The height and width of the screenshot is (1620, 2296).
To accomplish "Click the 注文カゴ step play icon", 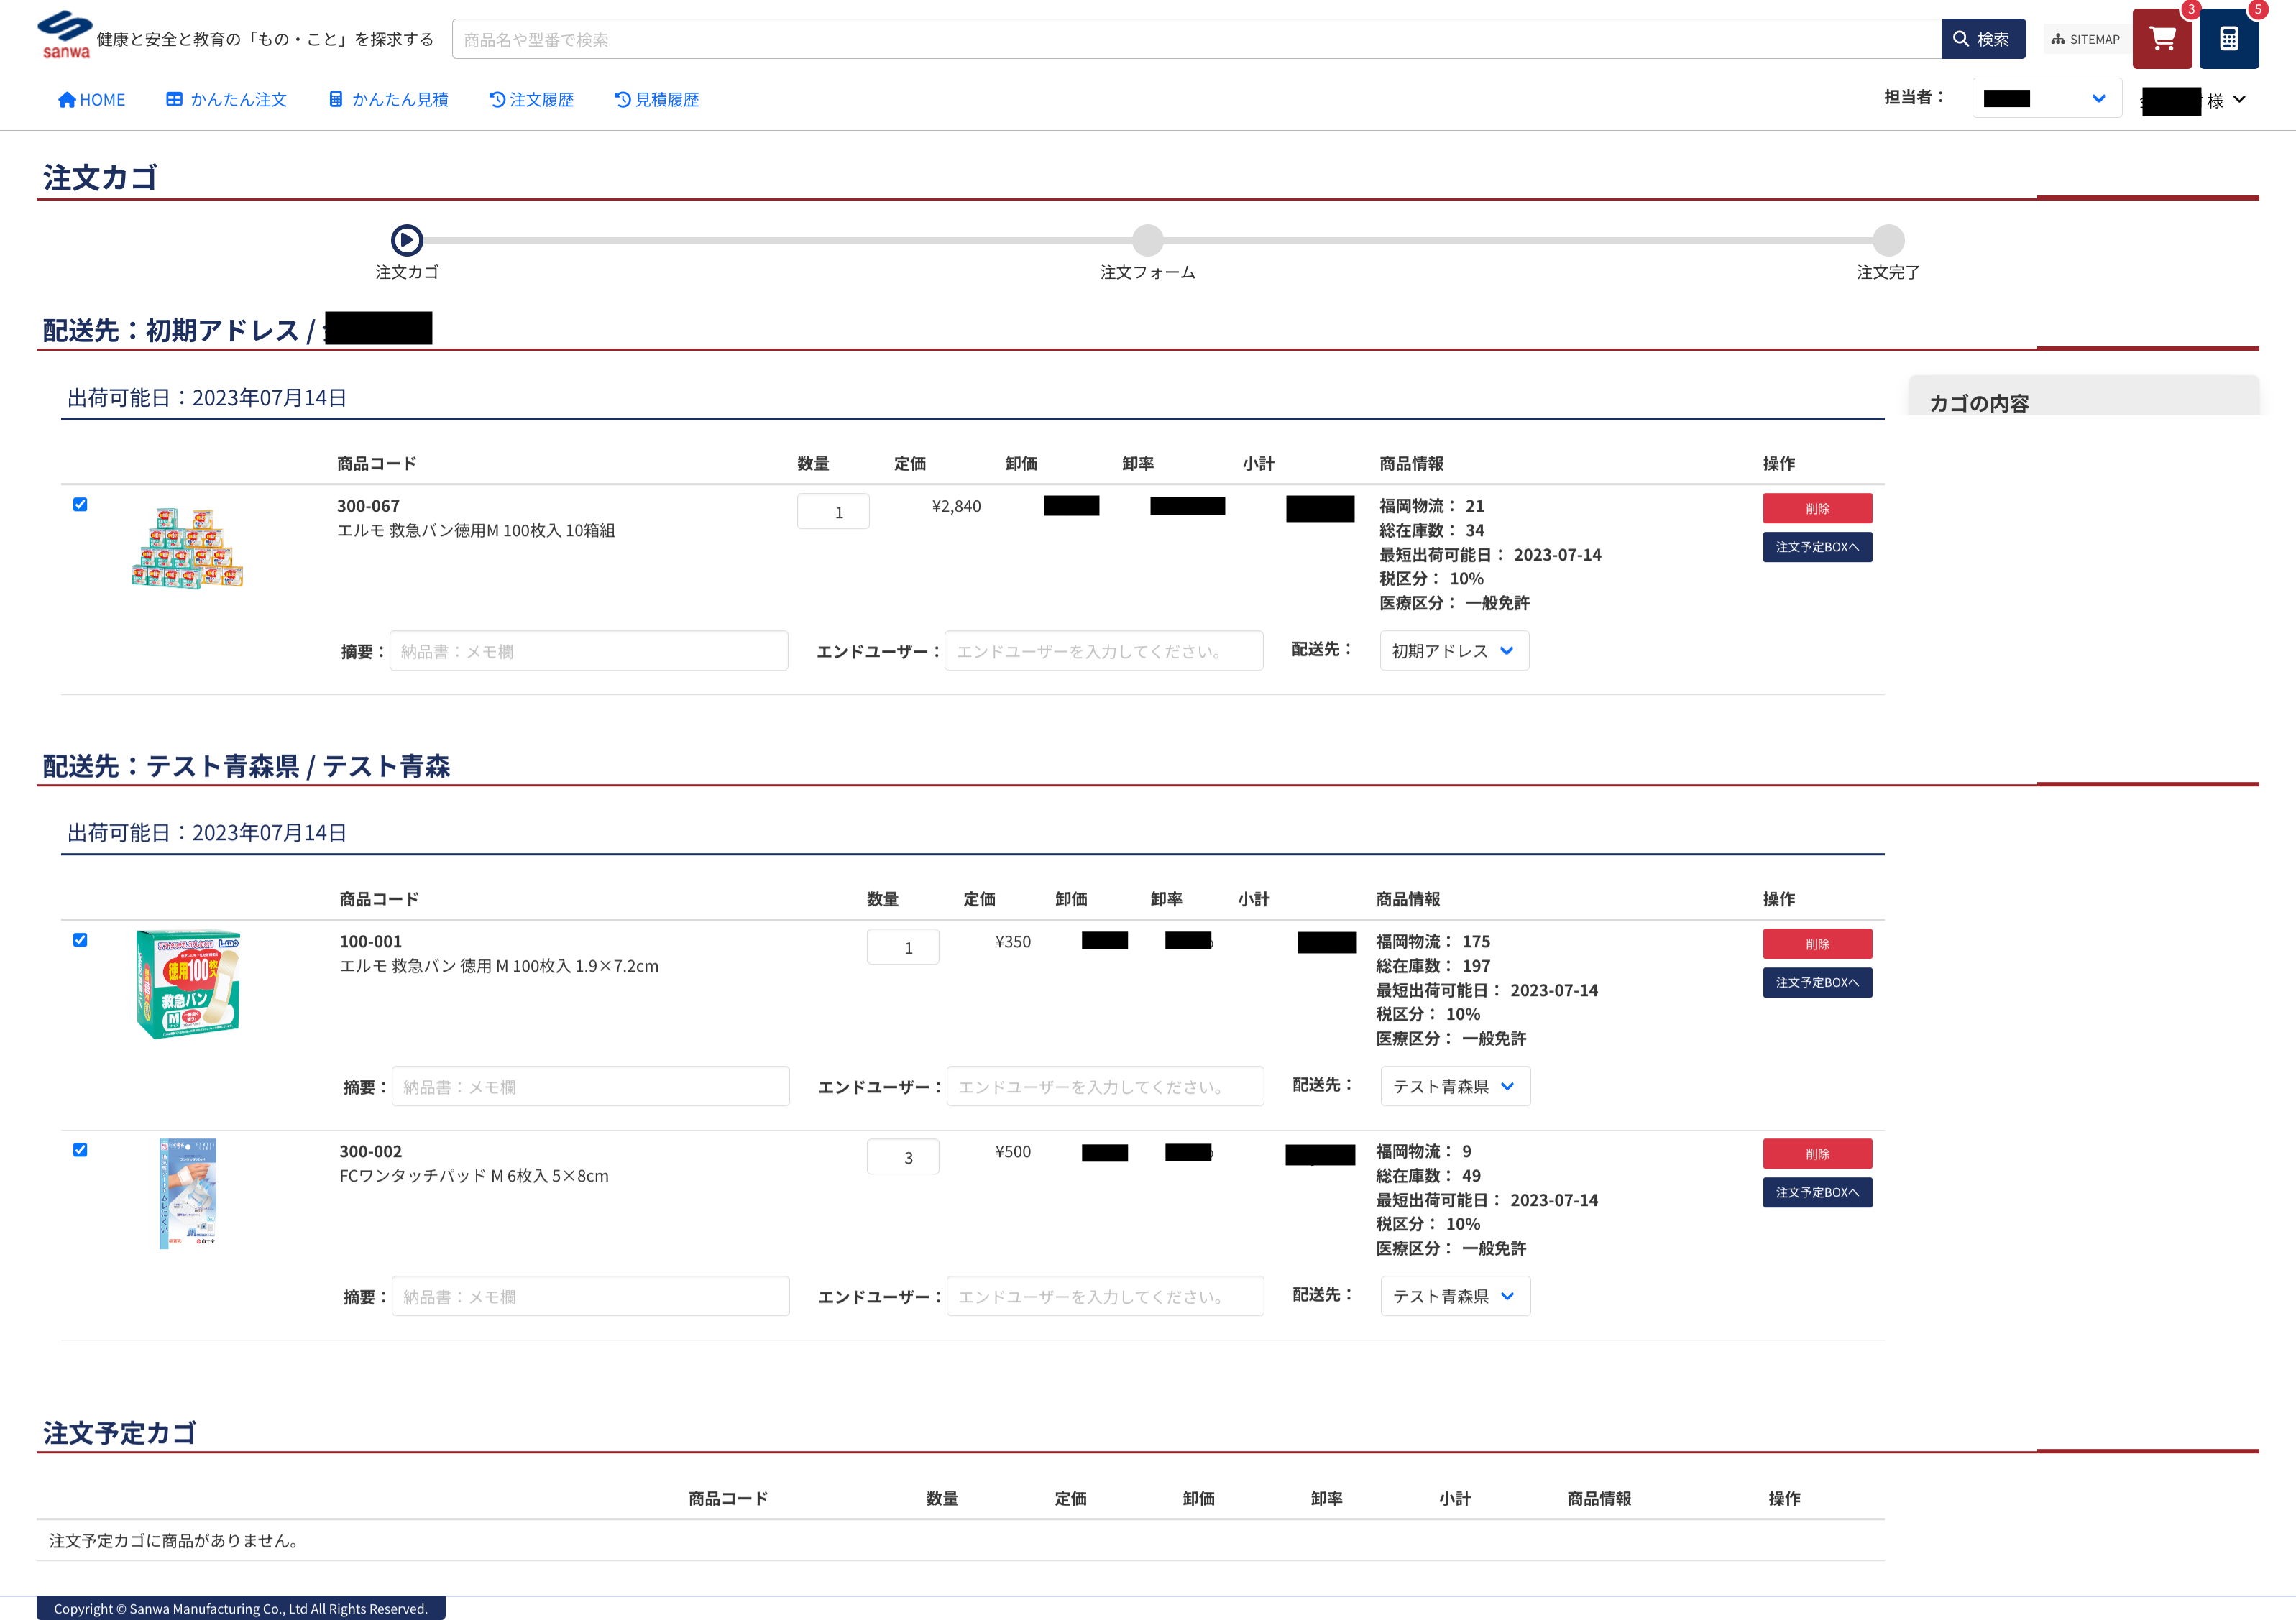I will tap(406, 240).
